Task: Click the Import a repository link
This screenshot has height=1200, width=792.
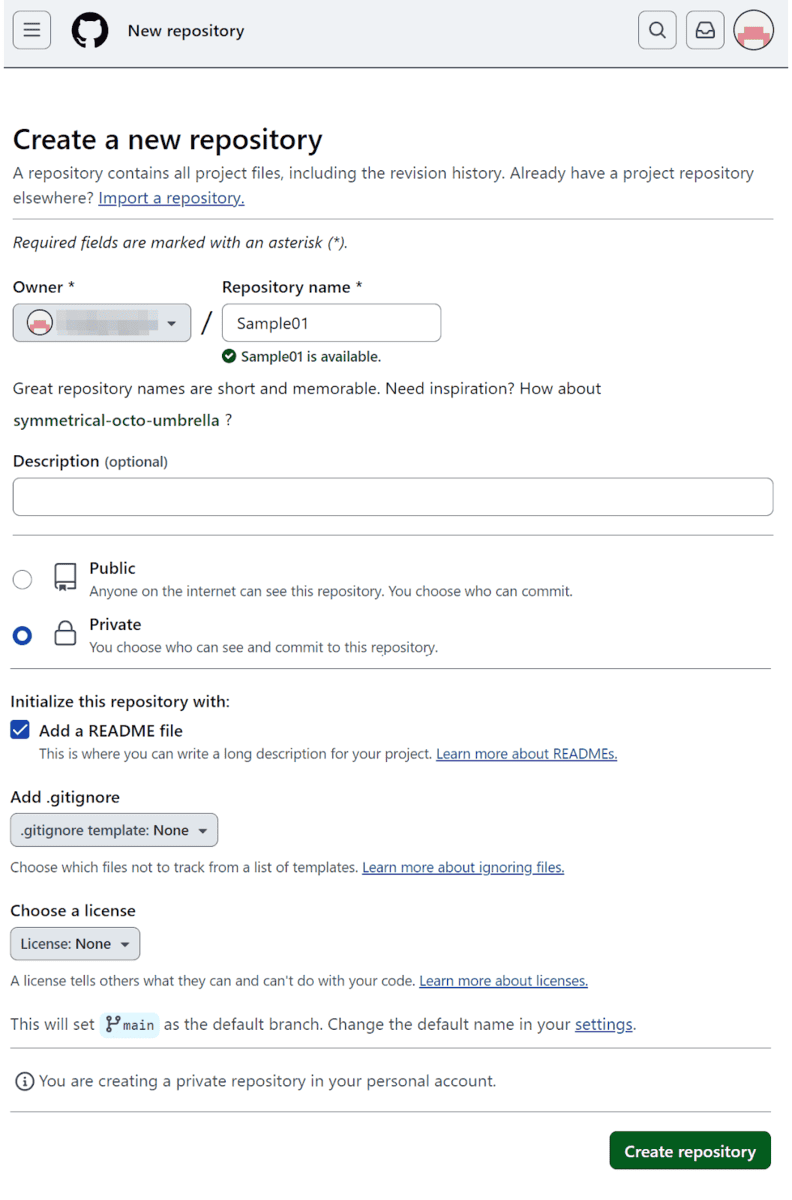Action: click(171, 198)
